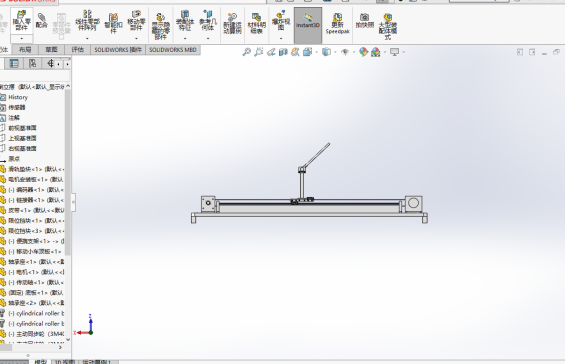Click the 插入零部件 (Insert Components) icon
Viewport: 565px width, 364px height.
22,21
